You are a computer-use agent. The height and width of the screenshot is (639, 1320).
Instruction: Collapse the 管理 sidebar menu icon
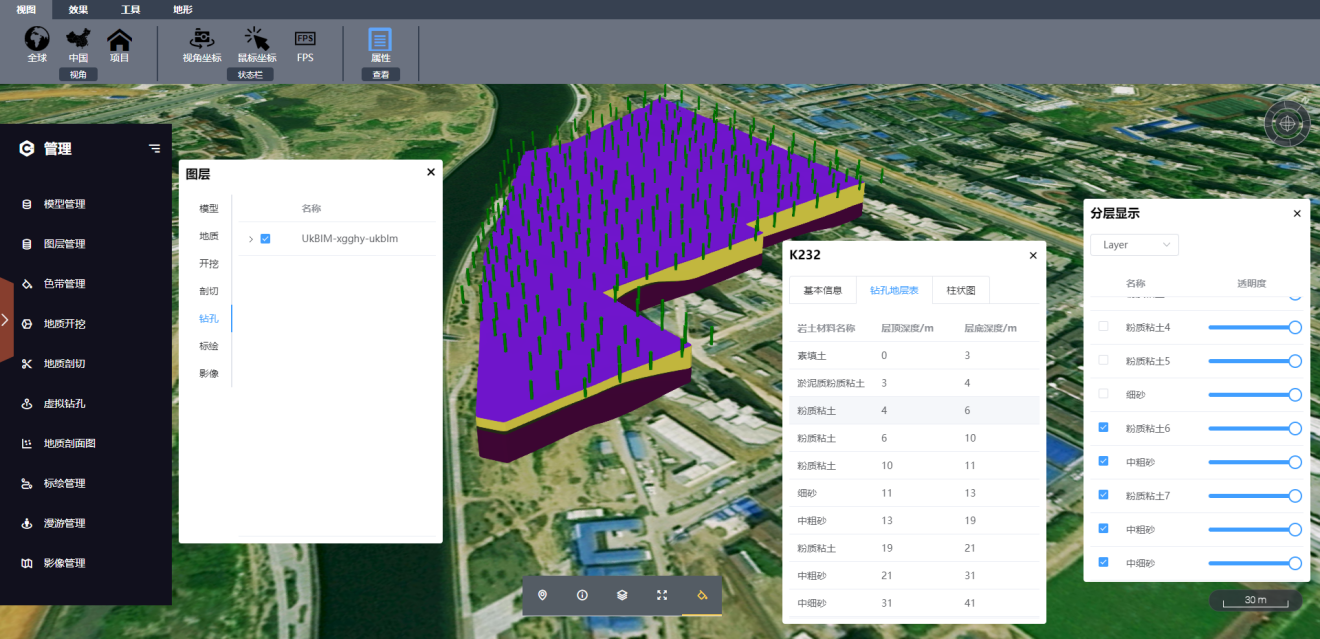154,148
